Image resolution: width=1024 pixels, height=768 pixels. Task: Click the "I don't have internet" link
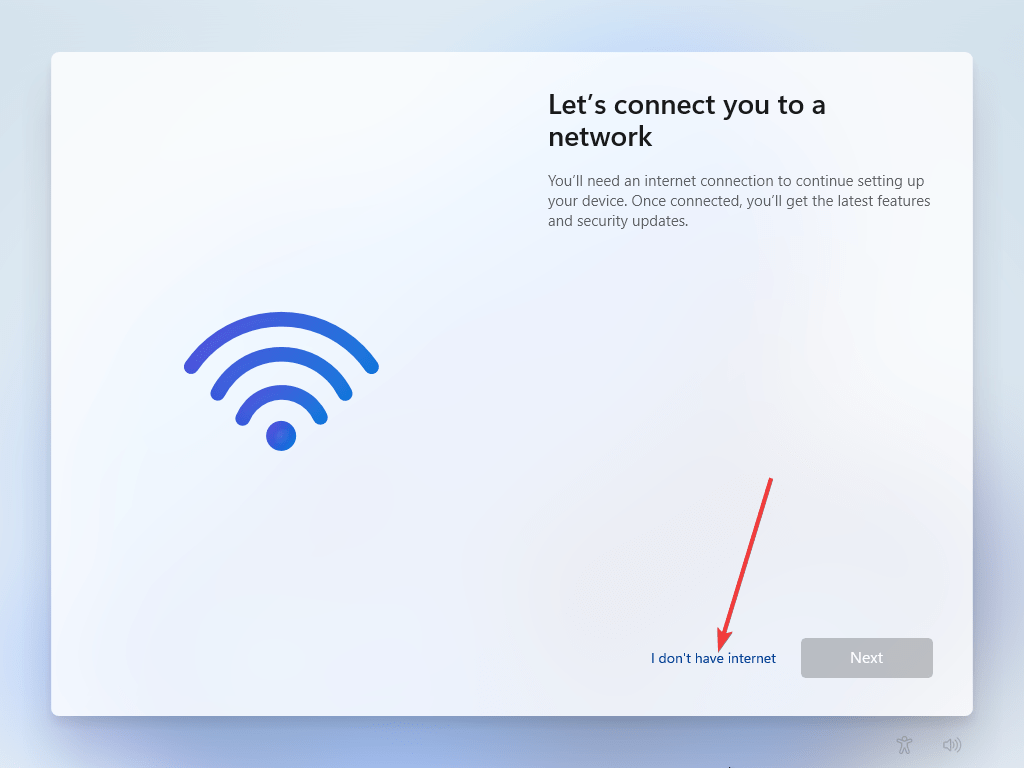[713, 658]
